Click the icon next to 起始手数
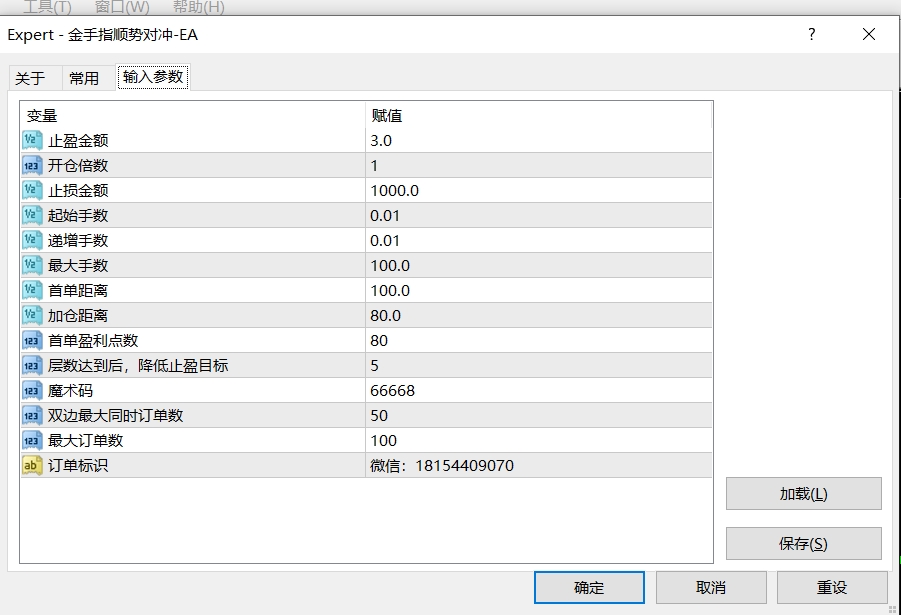 click(x=32, y=216)
